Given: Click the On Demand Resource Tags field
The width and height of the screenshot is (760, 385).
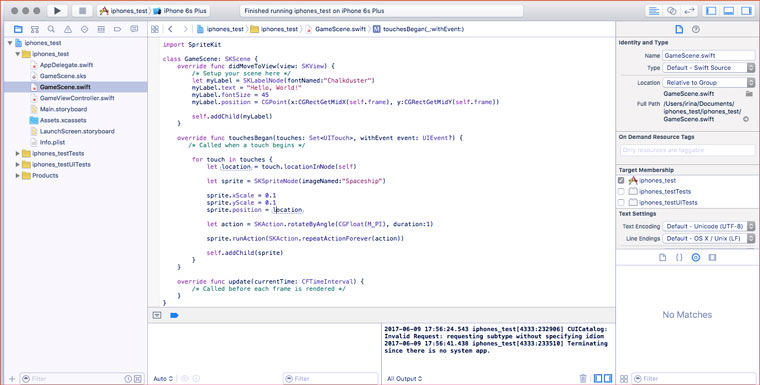Looking at the screenshot, I should pos(687,150).
